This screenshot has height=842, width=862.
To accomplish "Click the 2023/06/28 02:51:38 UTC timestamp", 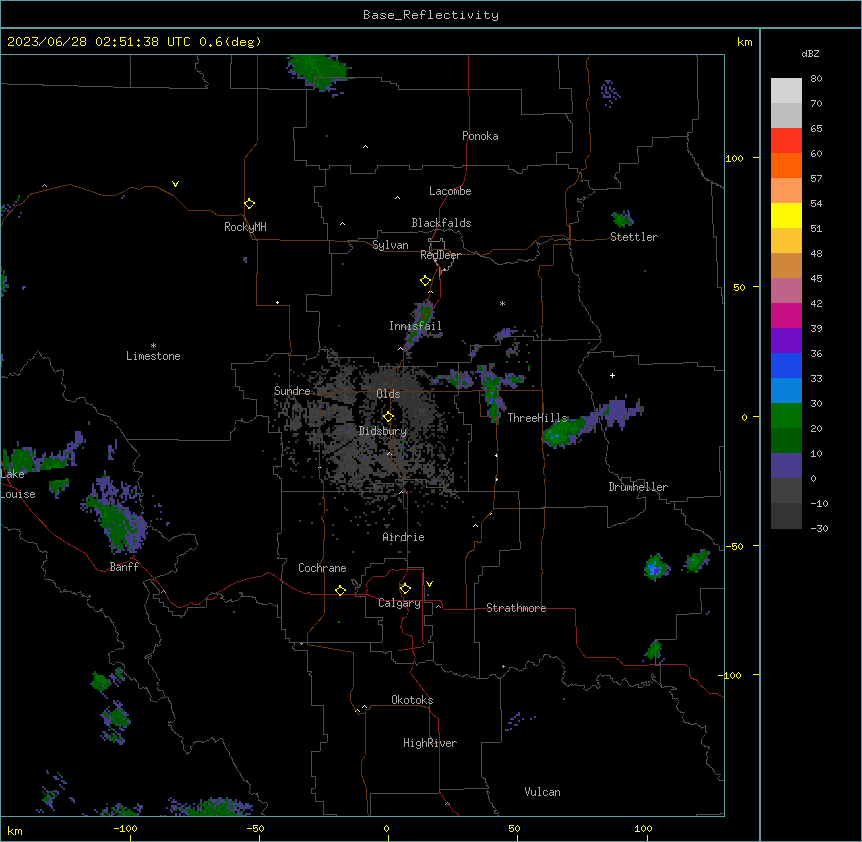I will tap(98, 42).
